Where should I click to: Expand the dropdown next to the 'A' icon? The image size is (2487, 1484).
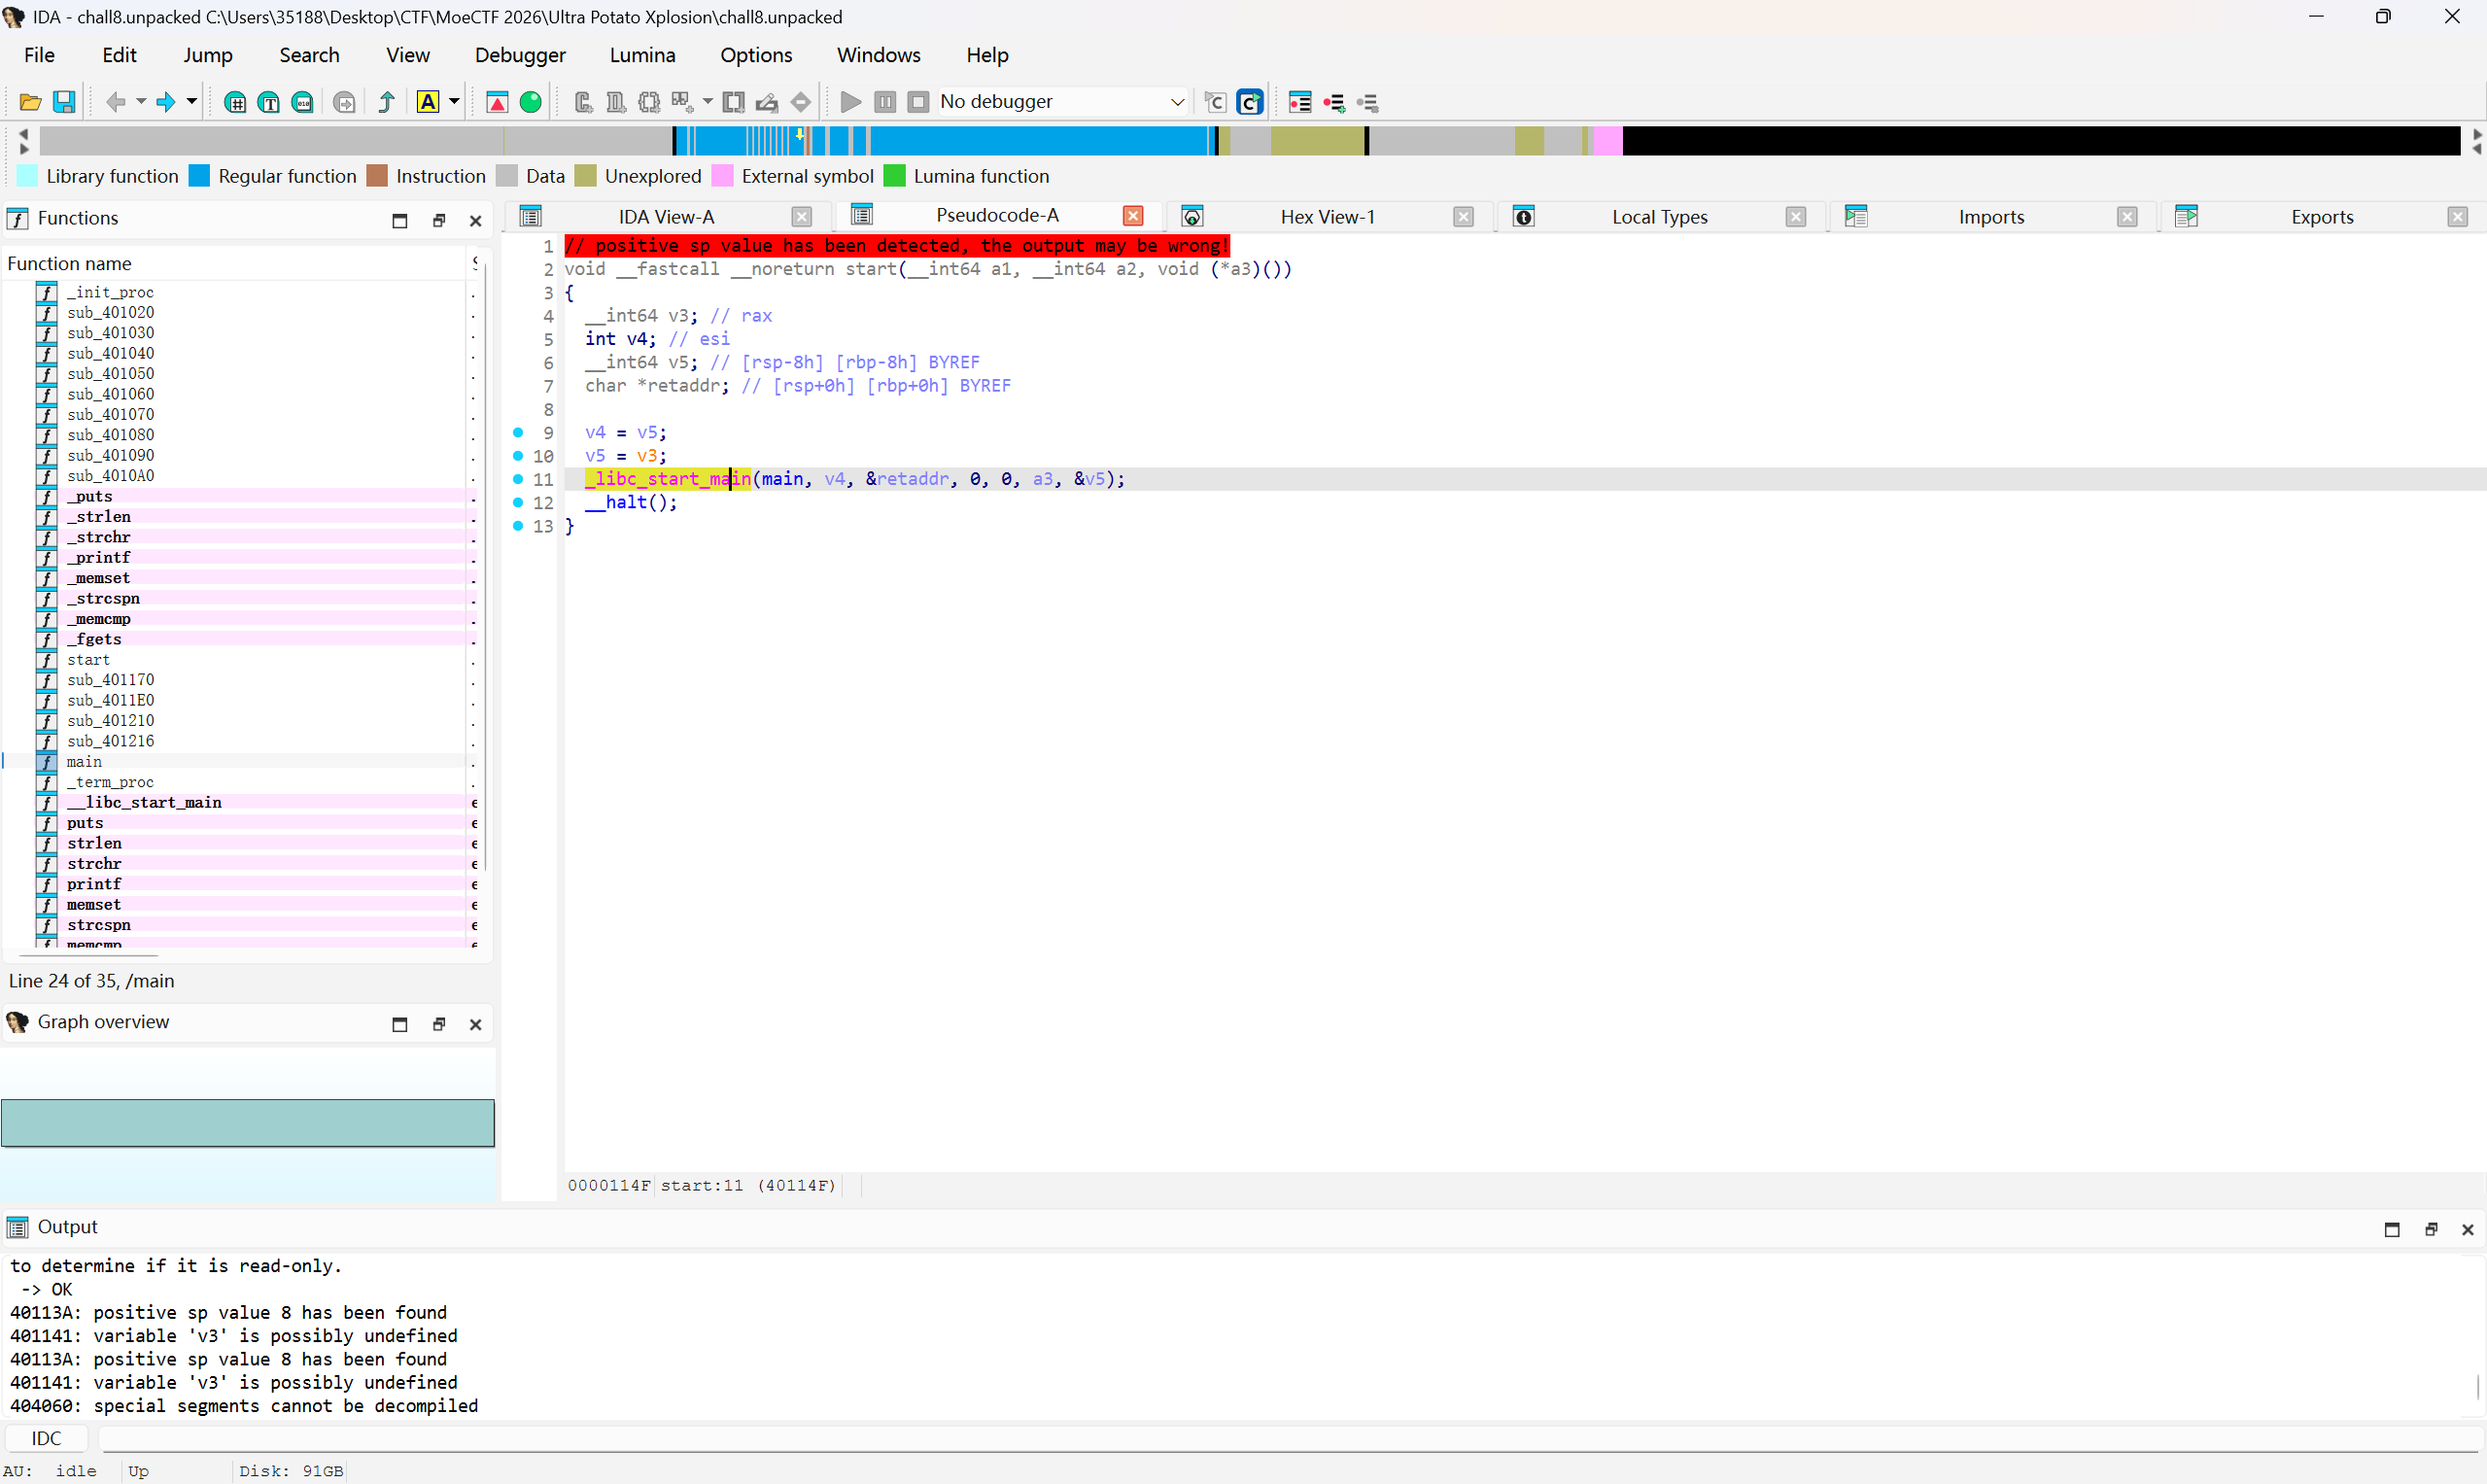pos(454,102)
